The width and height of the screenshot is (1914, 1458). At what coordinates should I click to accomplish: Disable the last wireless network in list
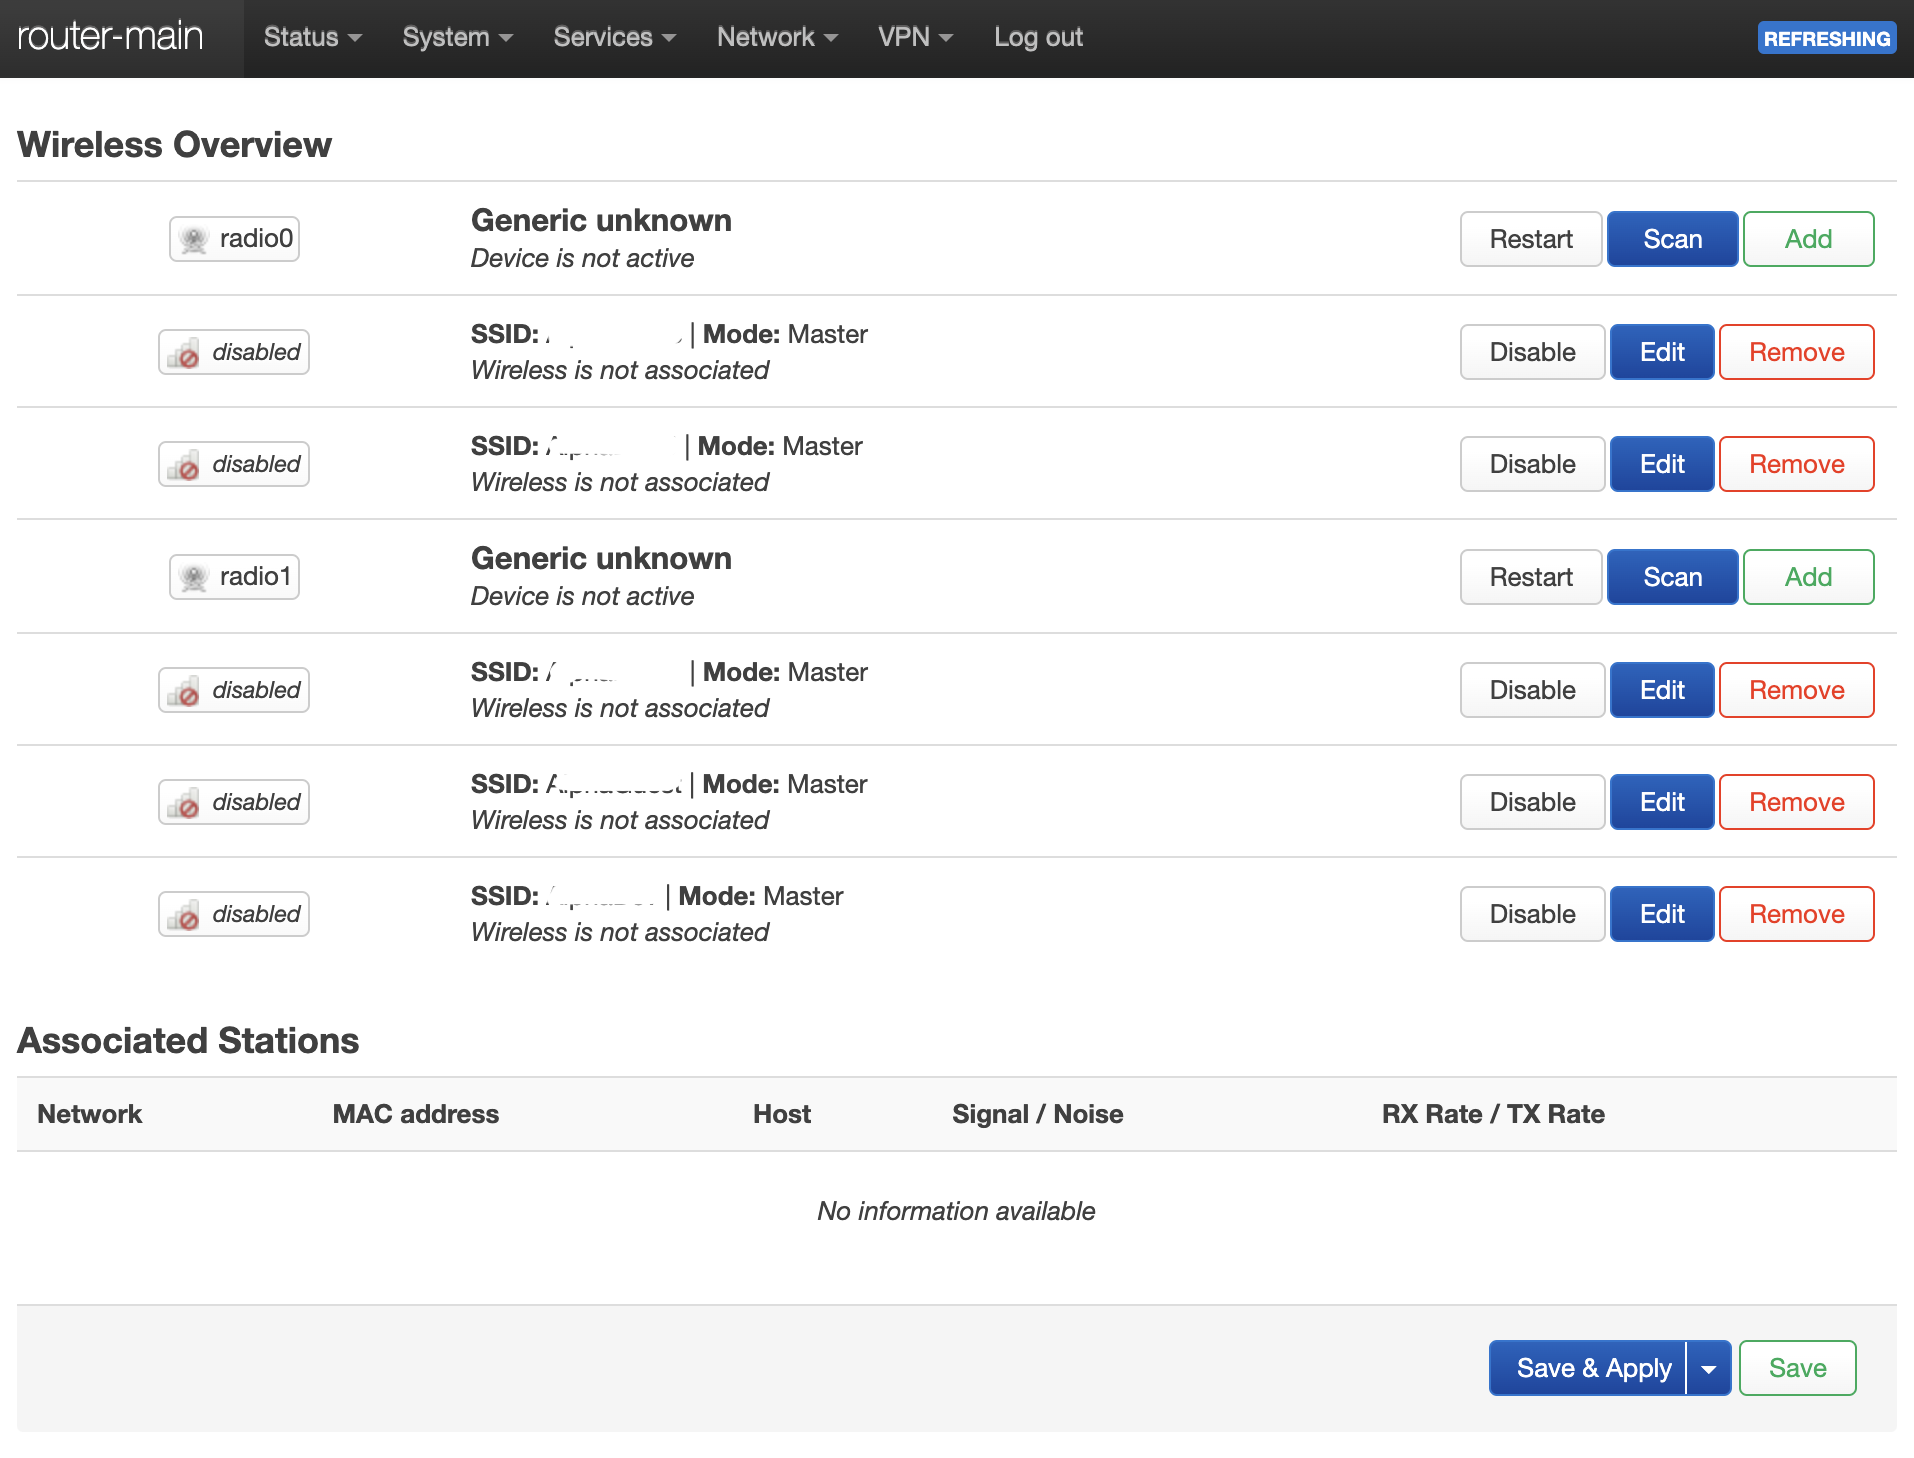coord(1532,914)
